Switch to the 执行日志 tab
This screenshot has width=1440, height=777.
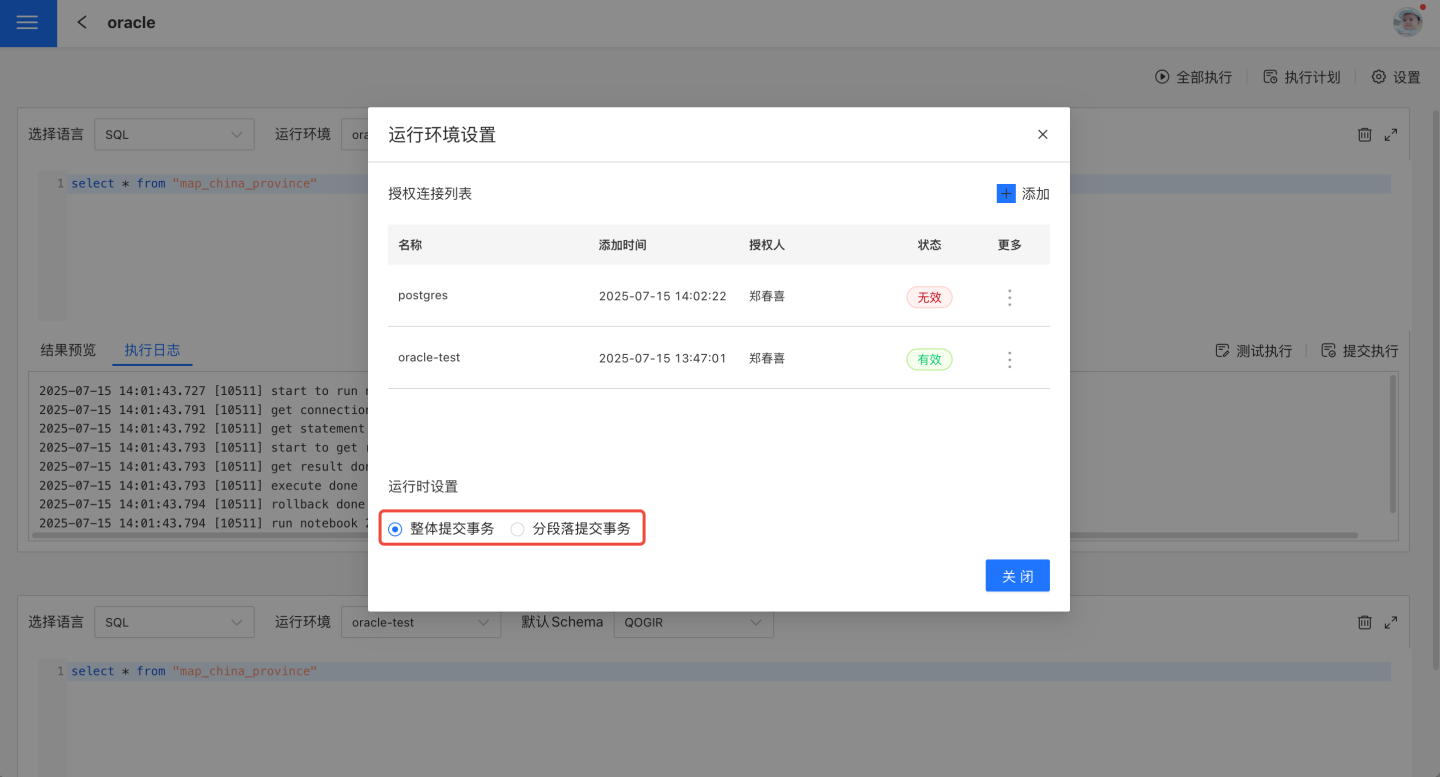click(152, 350)
